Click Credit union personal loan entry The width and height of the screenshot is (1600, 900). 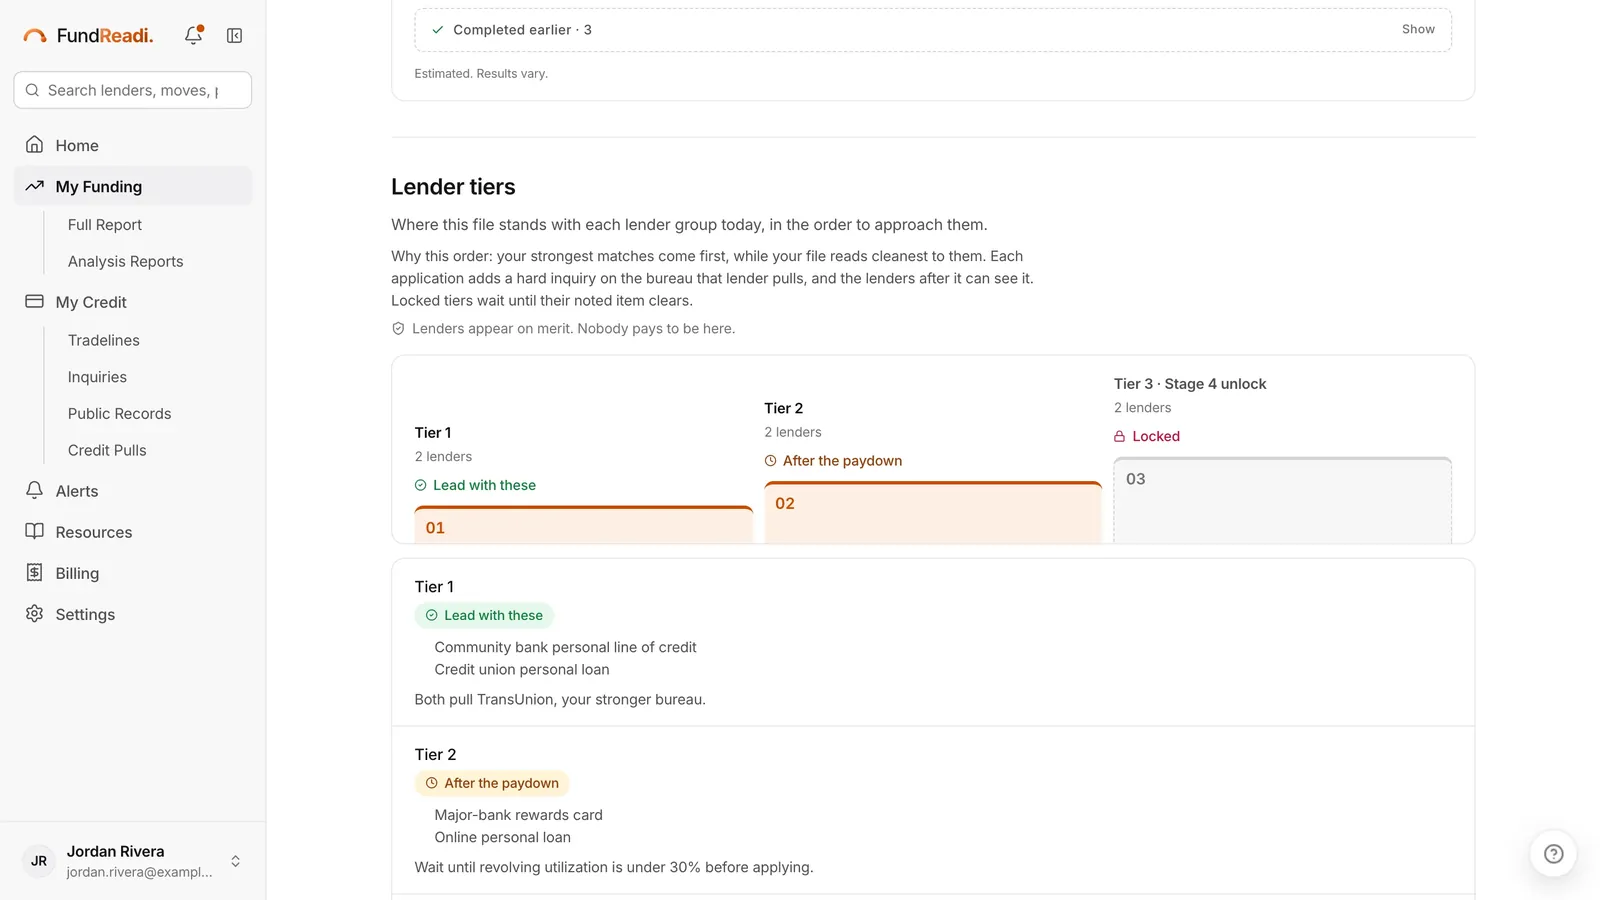coord(522,669)
